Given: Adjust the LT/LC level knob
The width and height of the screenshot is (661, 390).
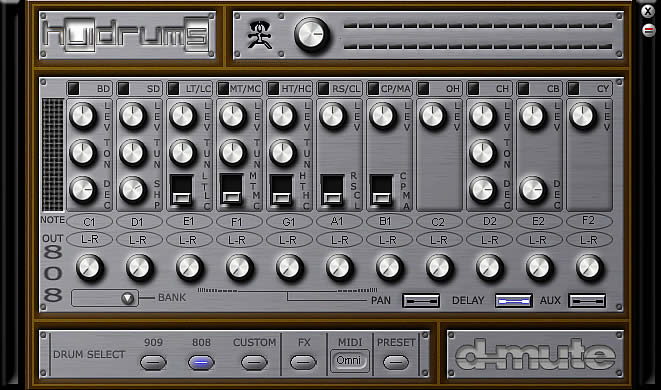Looking at the screenshot, I should (x=183, y=116).
